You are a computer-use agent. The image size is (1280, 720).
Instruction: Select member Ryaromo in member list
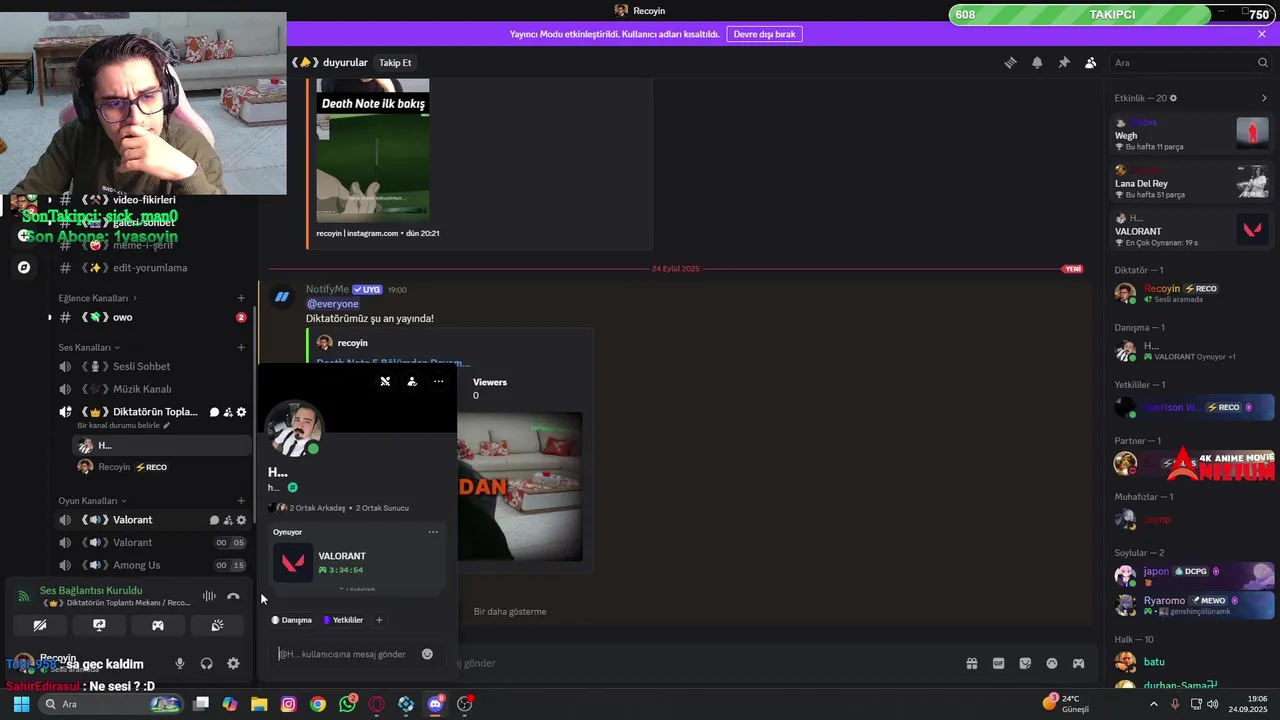[1192, 605]
